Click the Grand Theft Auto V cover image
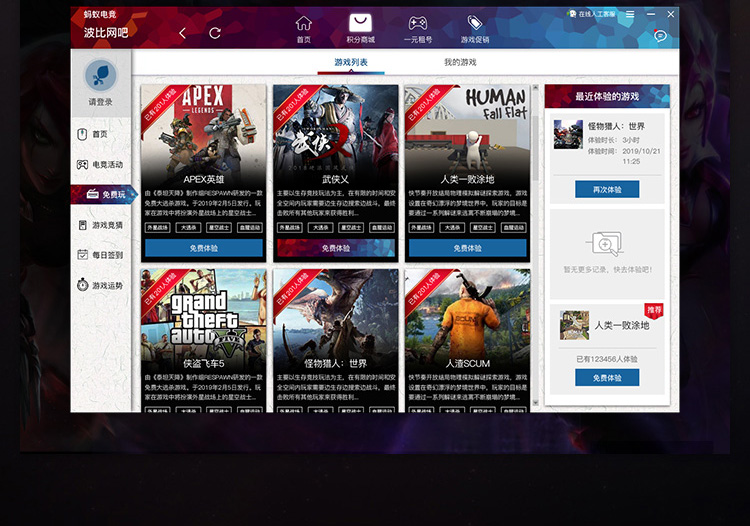Viewport: 750px width, 526px height. pyautogui.click(x=203, y=313)
